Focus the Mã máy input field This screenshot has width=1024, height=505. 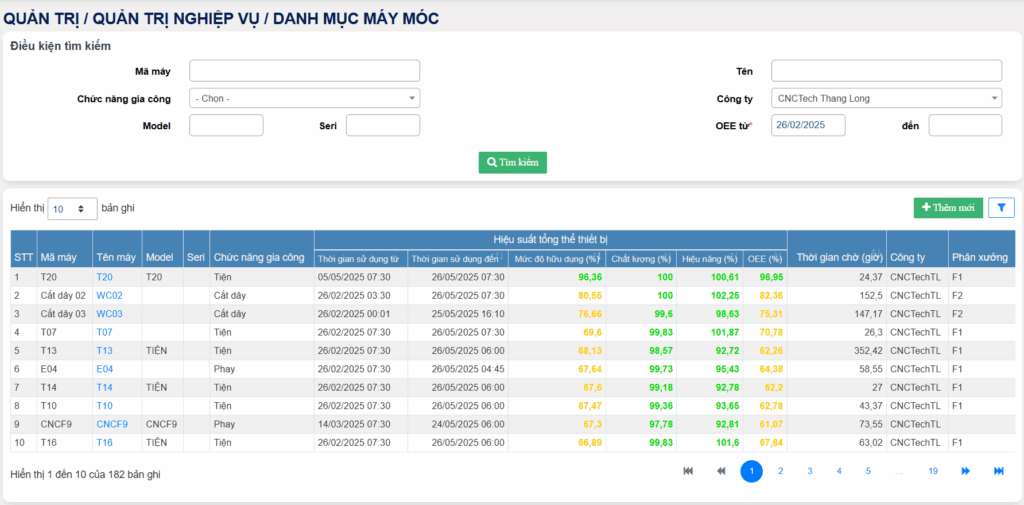304,71
